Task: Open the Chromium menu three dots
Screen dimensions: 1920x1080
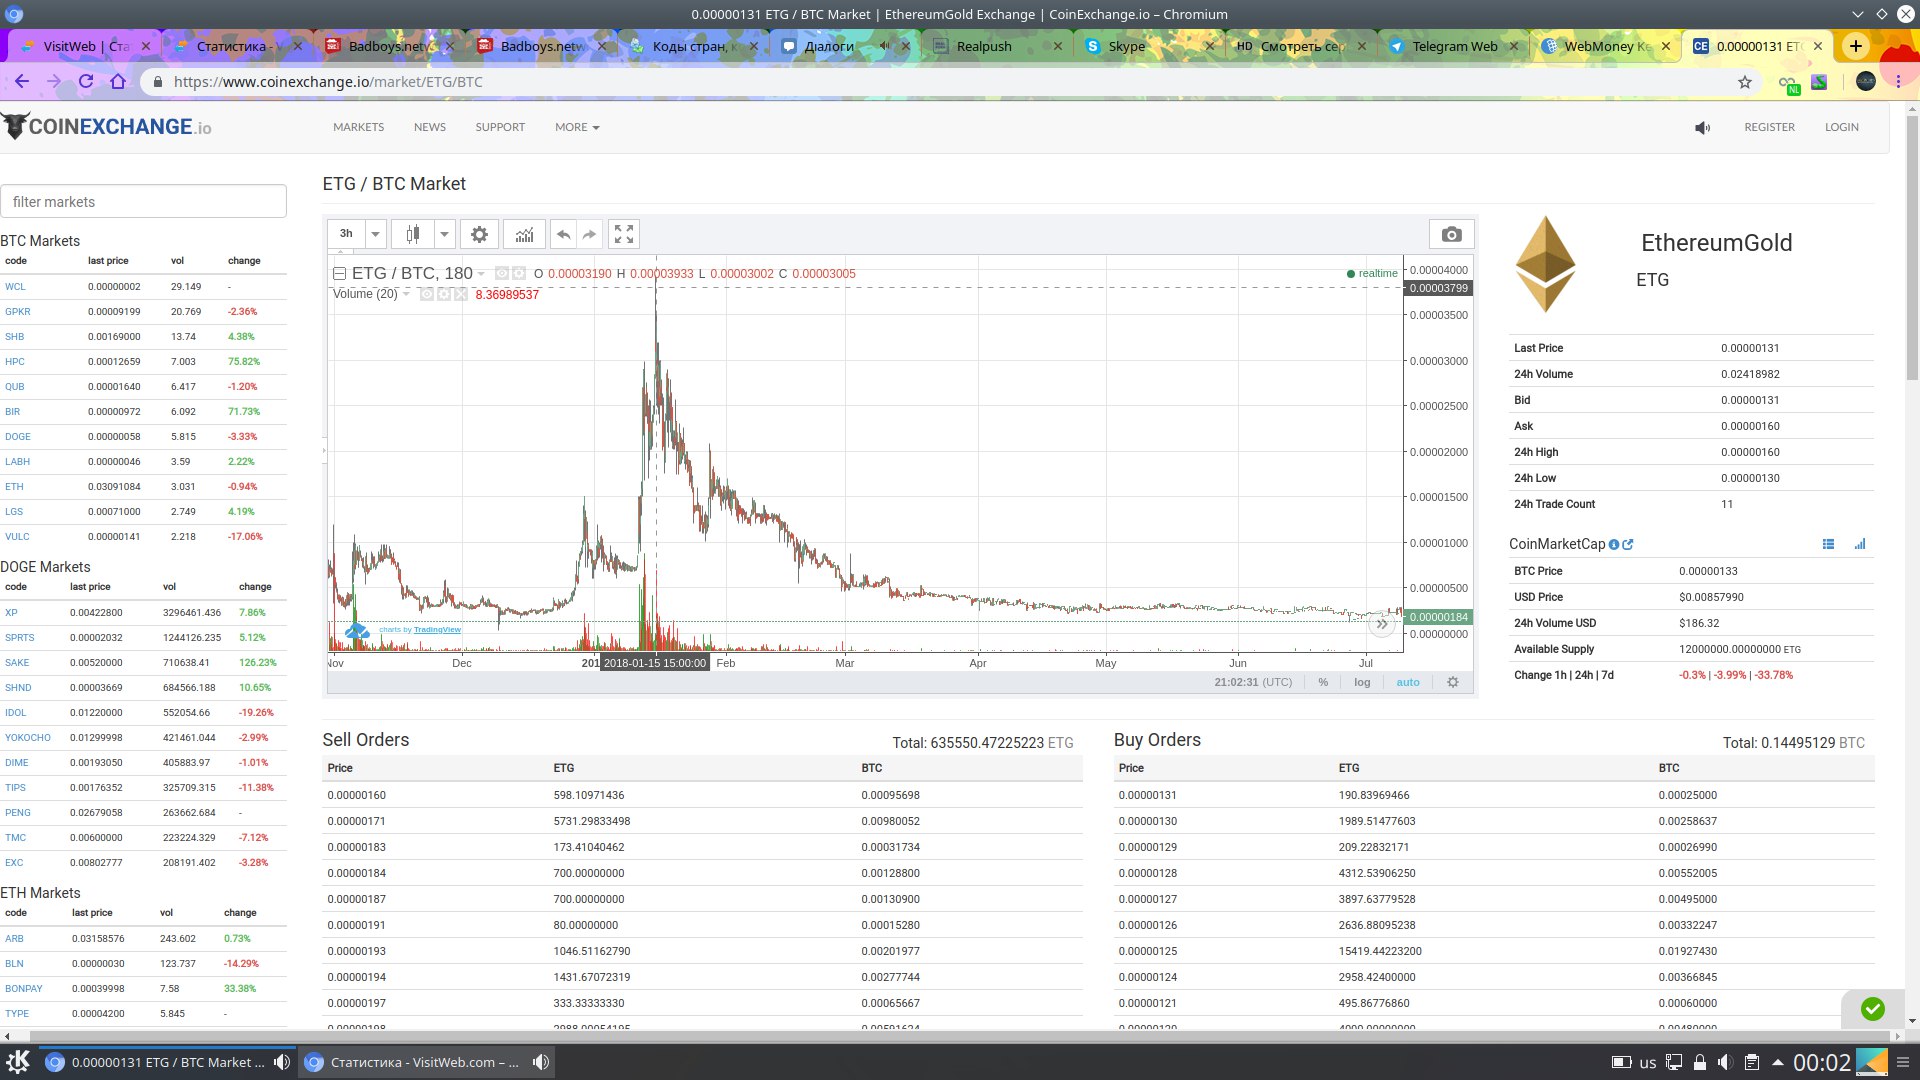Action: coord(1898,82)
